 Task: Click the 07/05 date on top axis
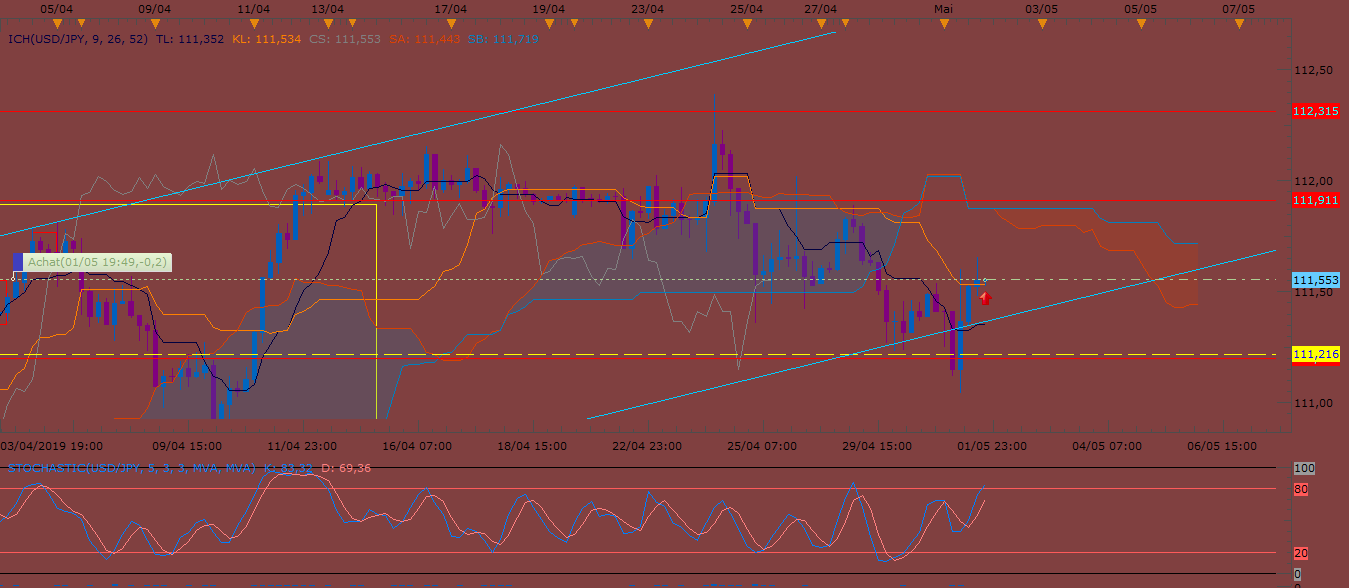[1238, 8]
